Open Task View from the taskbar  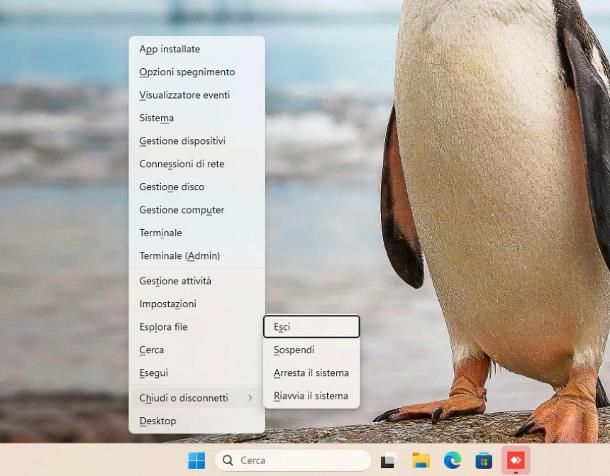coord(388,461)
